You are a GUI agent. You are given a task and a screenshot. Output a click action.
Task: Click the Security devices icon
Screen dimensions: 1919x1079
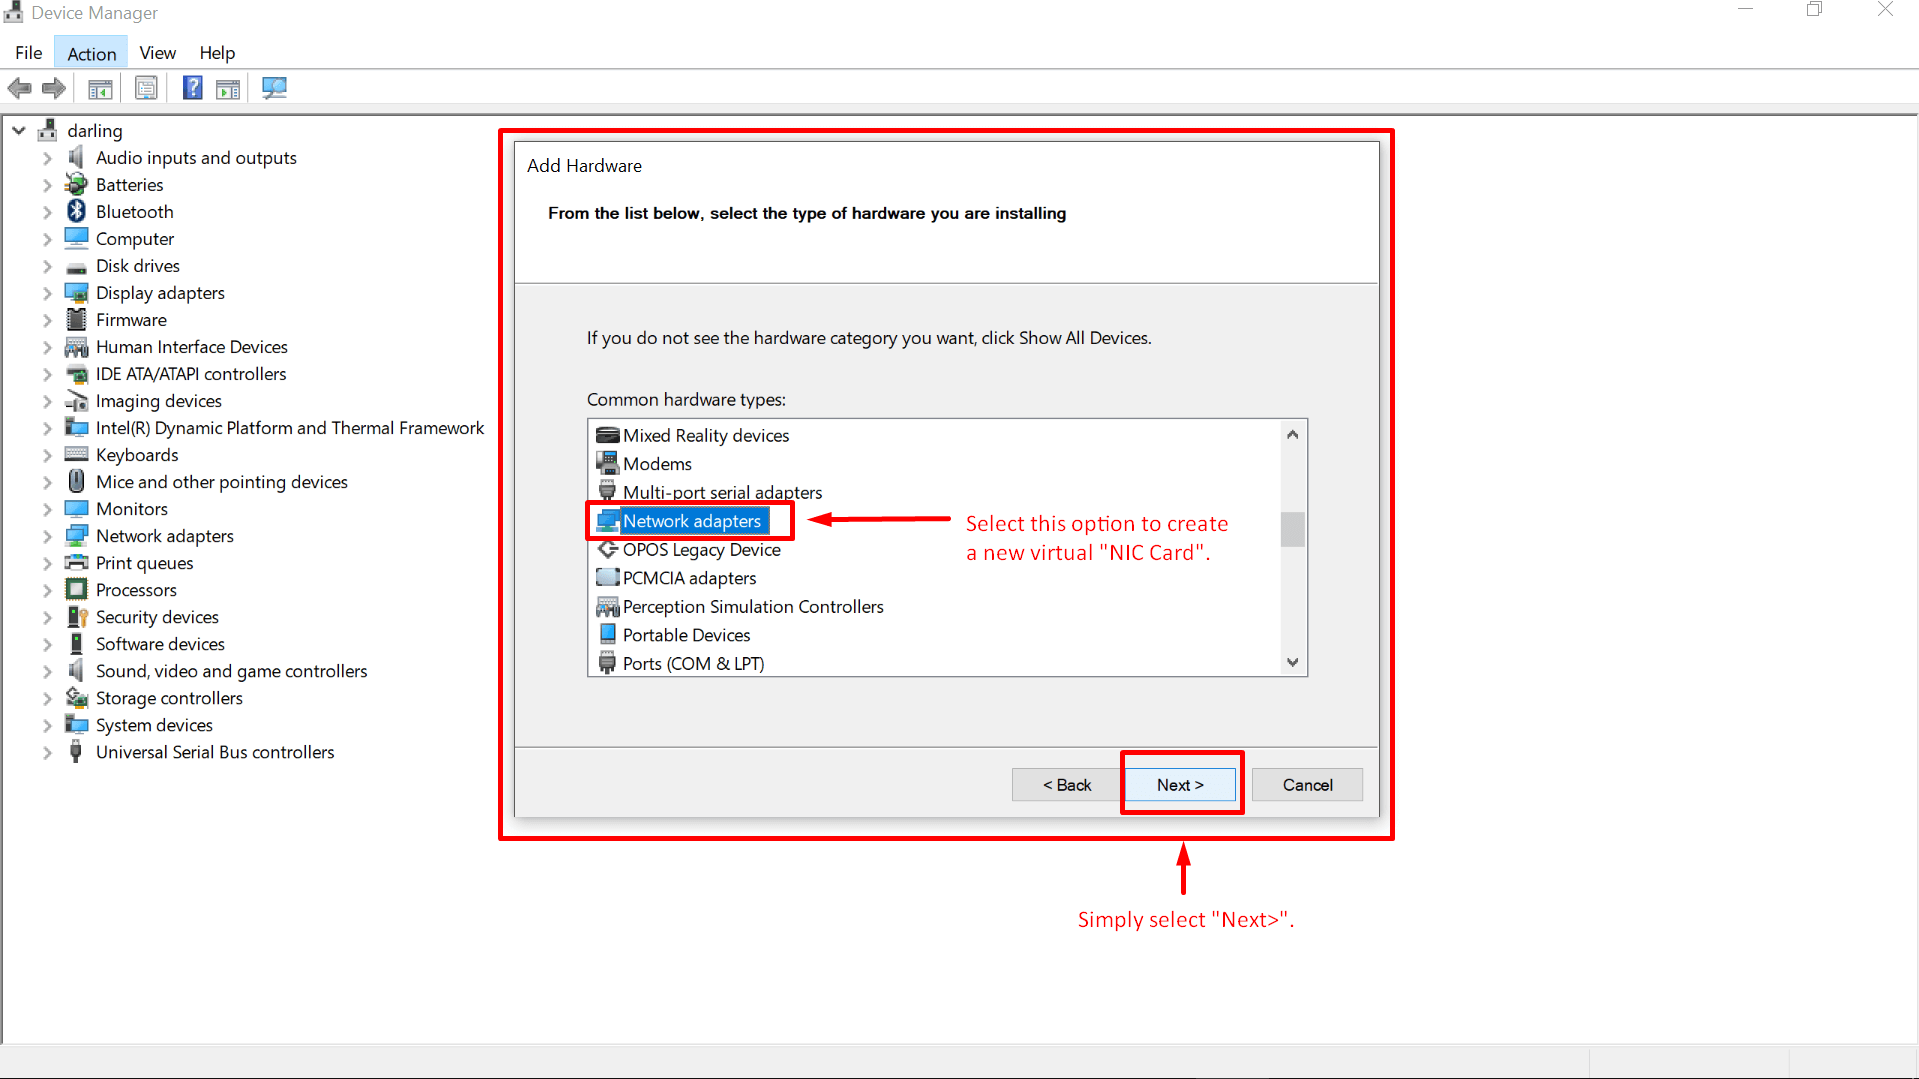(x=76, y=616)
